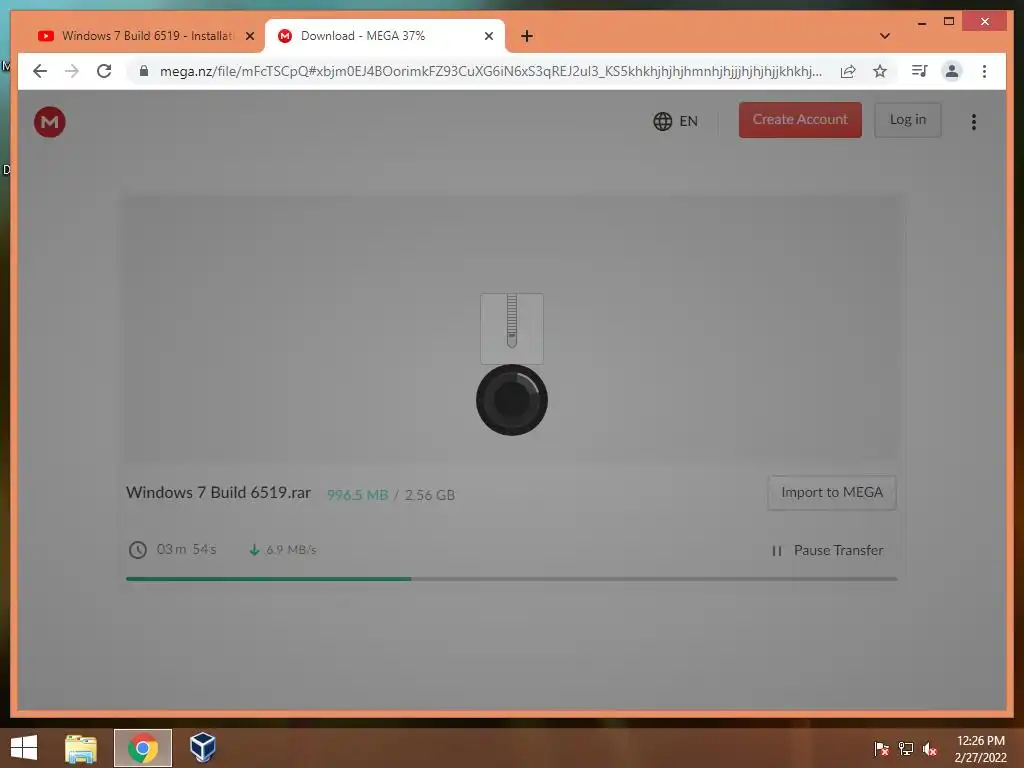Click the clock remaining-time icon
1024x768 pixels.
[138, 550]
